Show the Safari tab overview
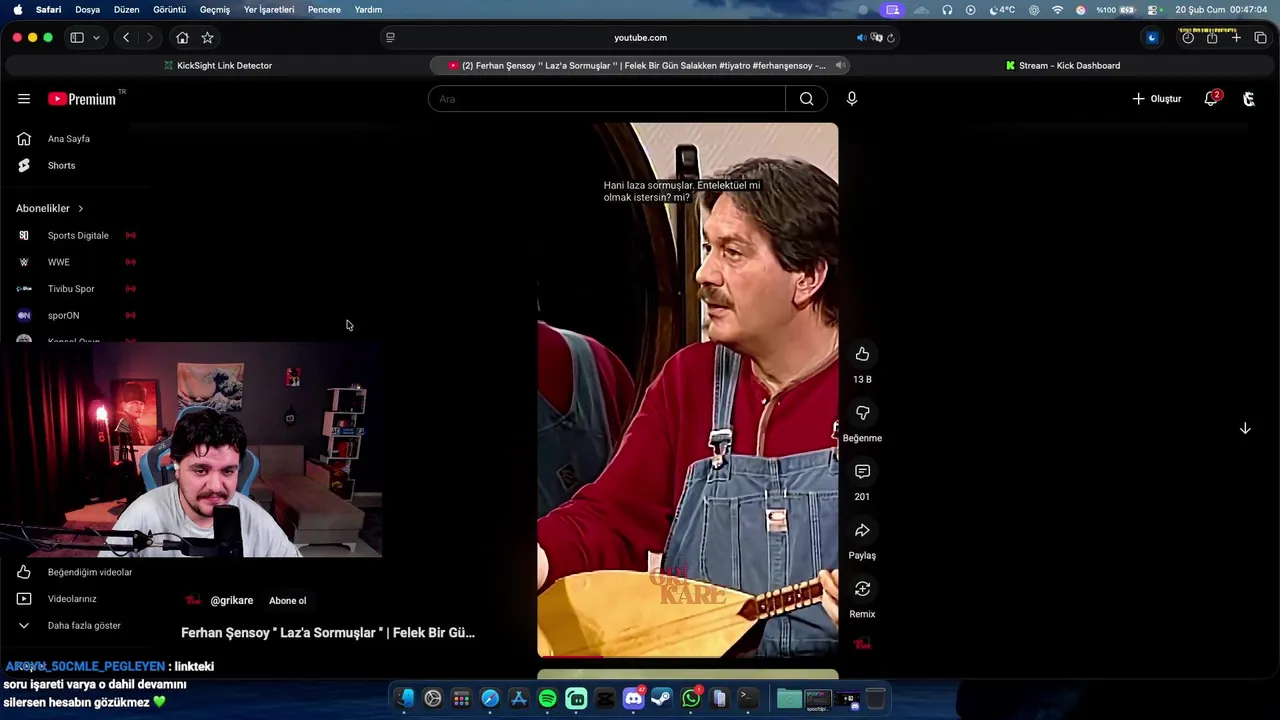This screenshot has height=720, width=1280. [1260, 38]
